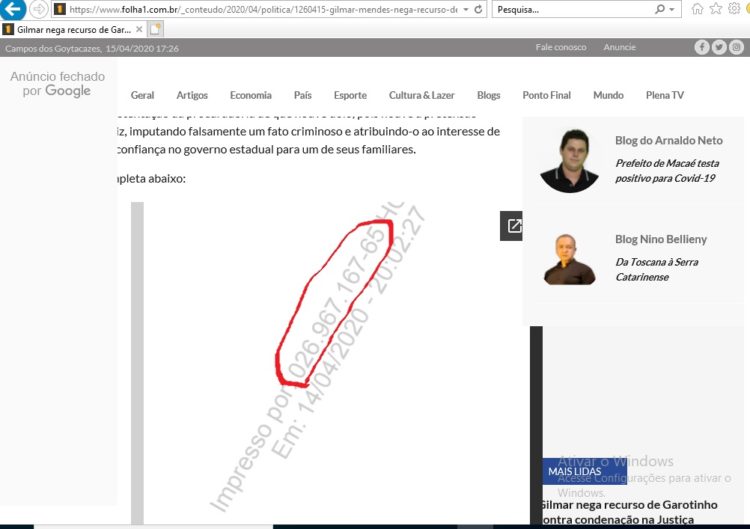Click the Pesquisa search input field
This screenshot has height=529, width=750.
574,10
